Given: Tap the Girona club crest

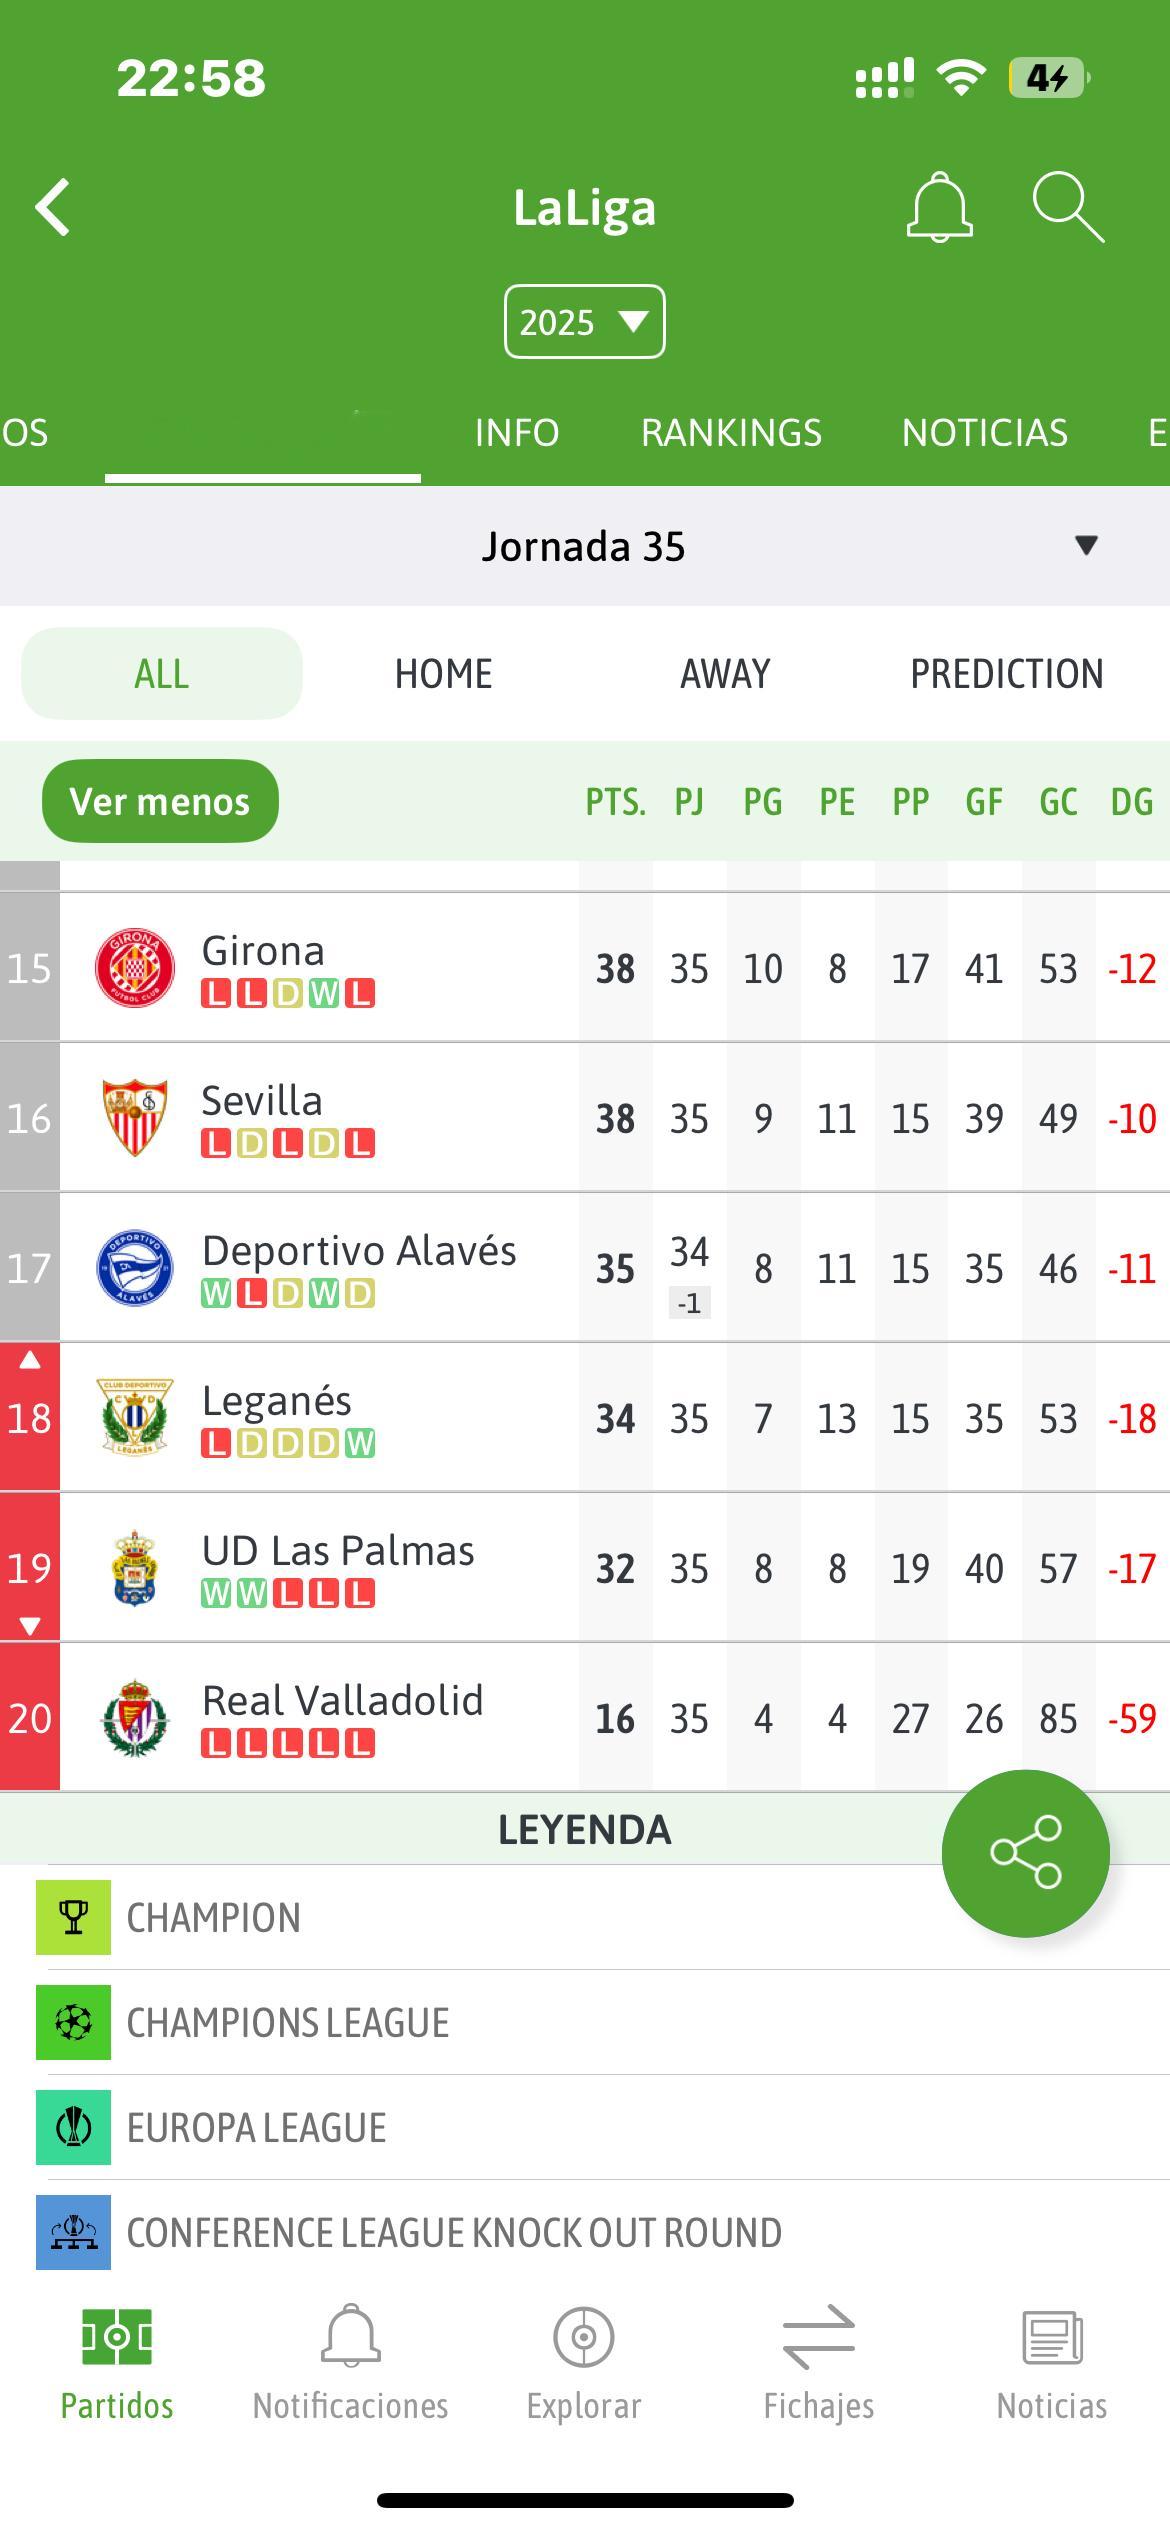Looking at the screenshot, I should tap(135, 967).
